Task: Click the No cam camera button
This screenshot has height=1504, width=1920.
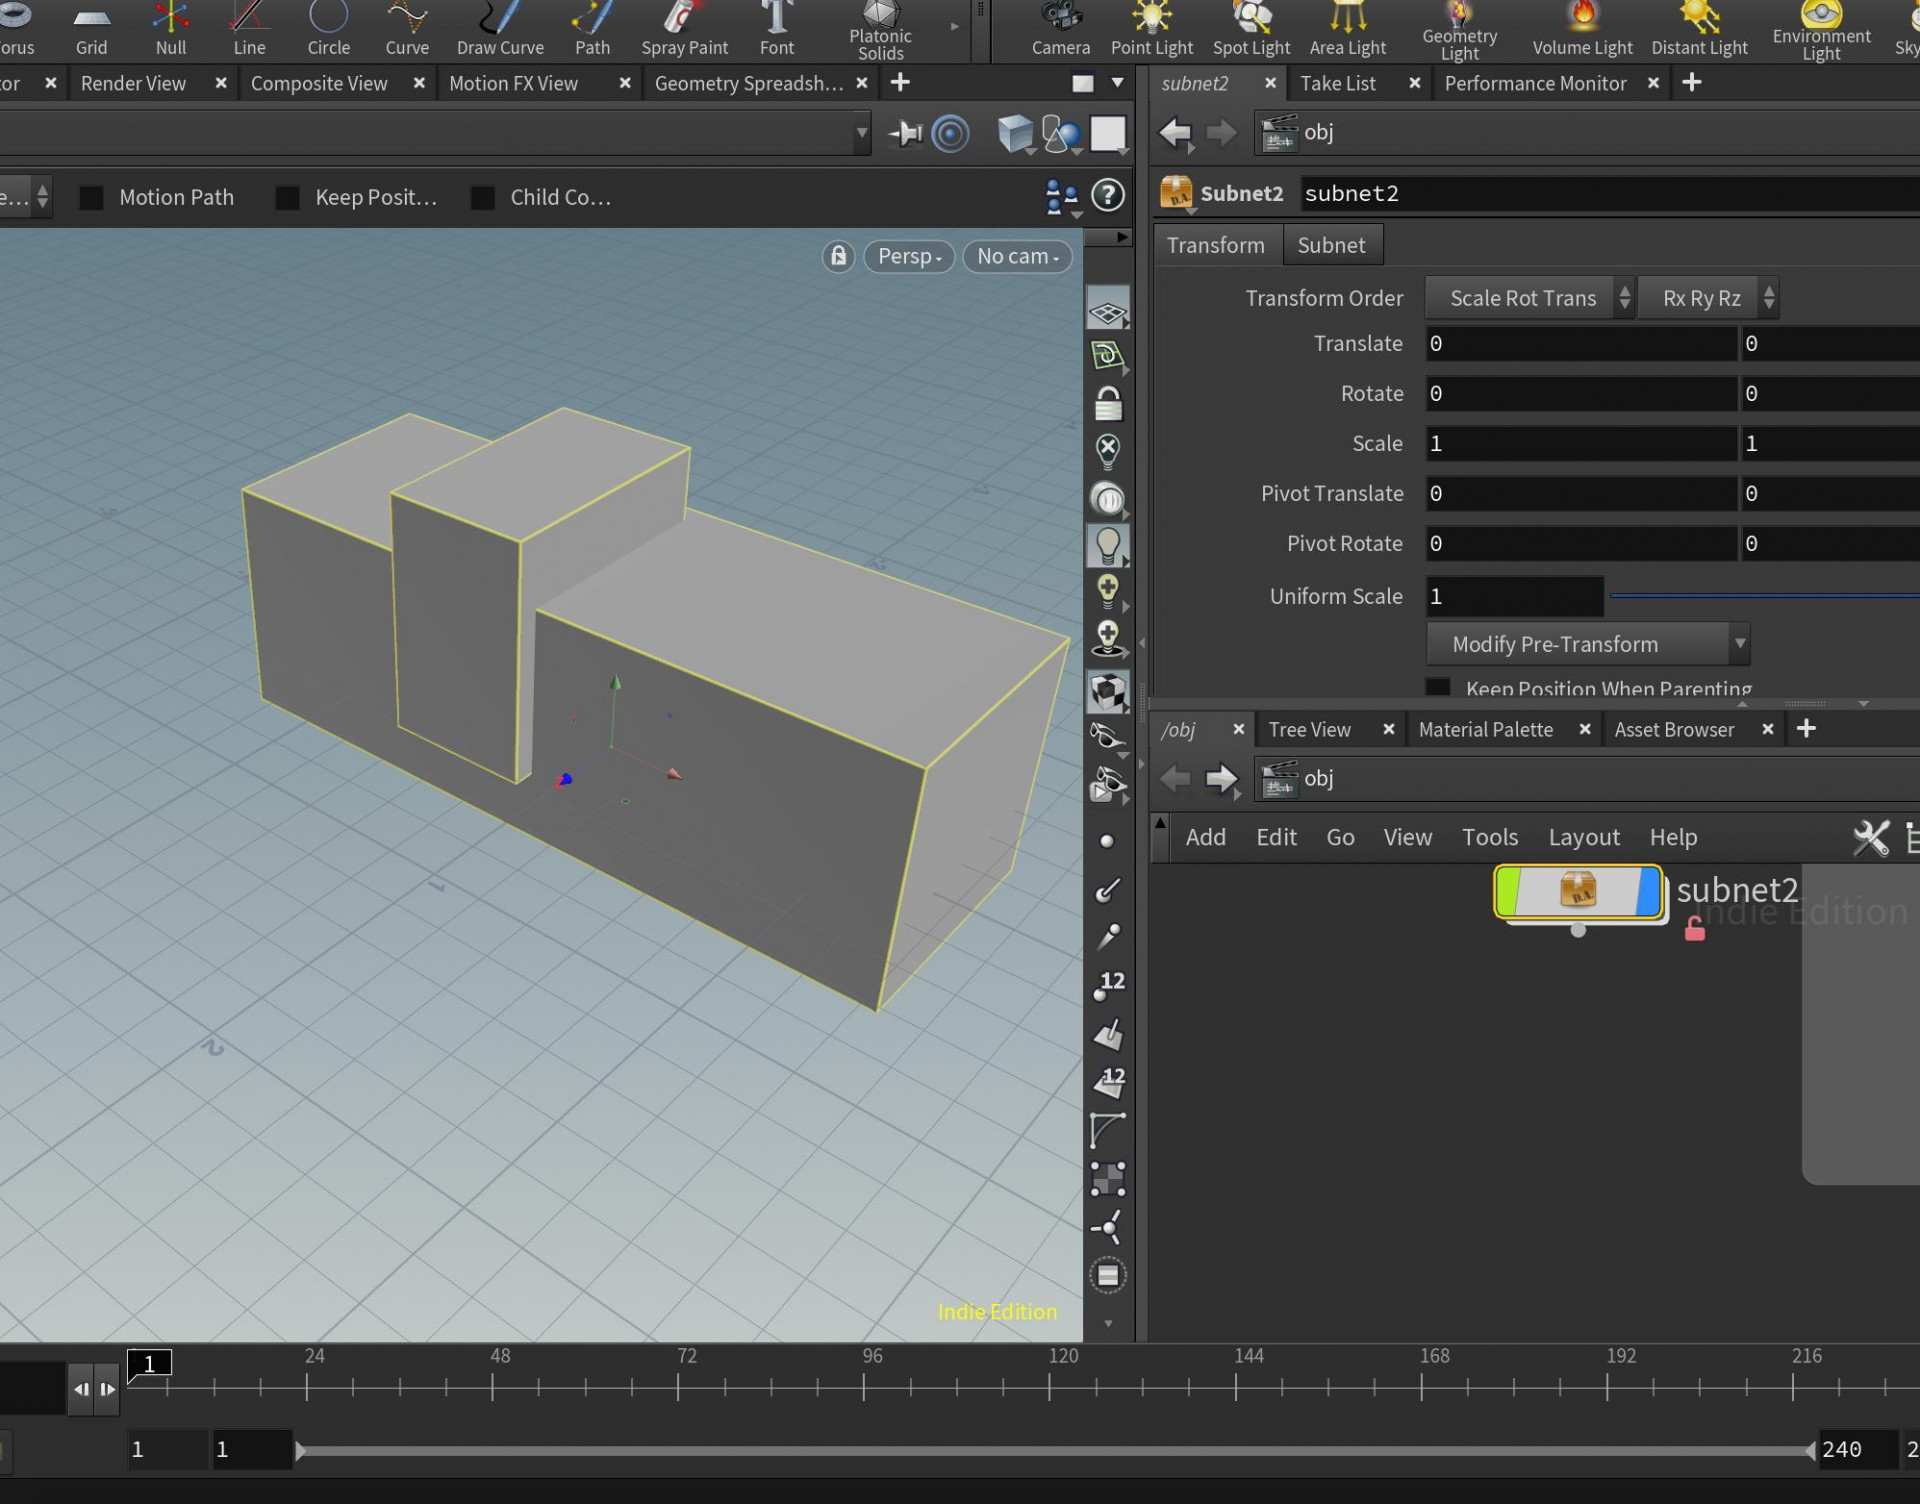Action: (x=1016, y=256)
